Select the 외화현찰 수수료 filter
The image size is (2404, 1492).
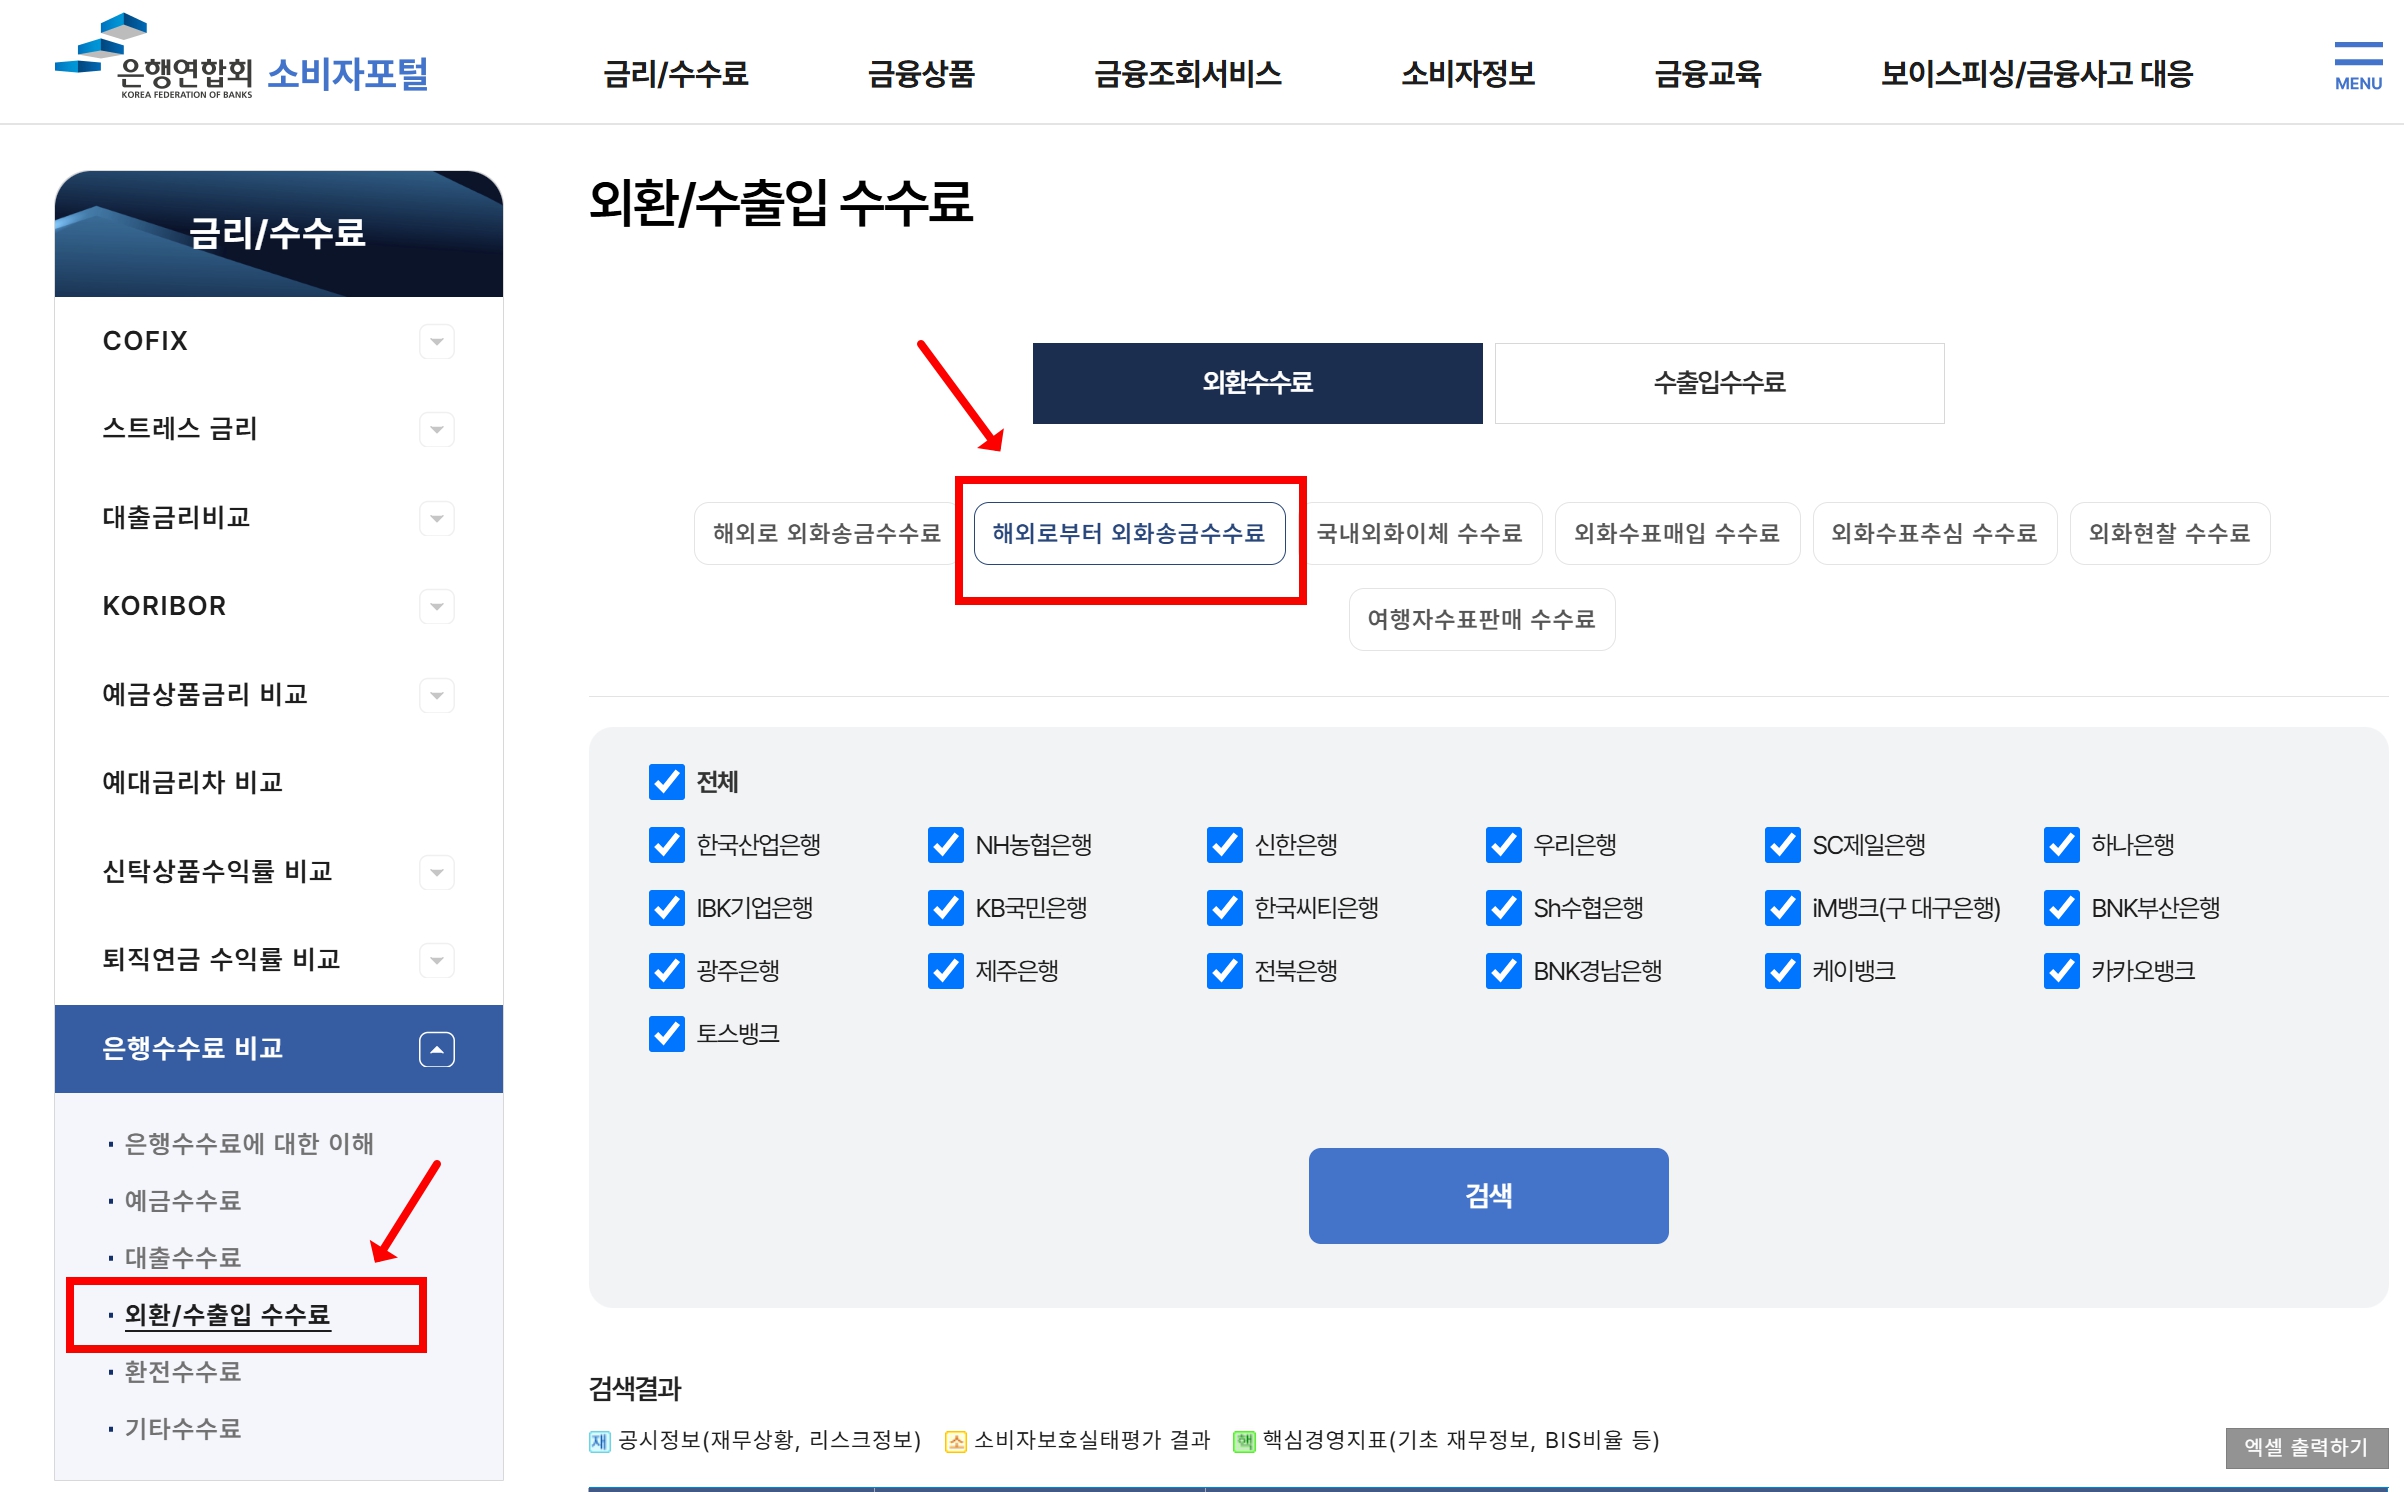(2169, 534)
